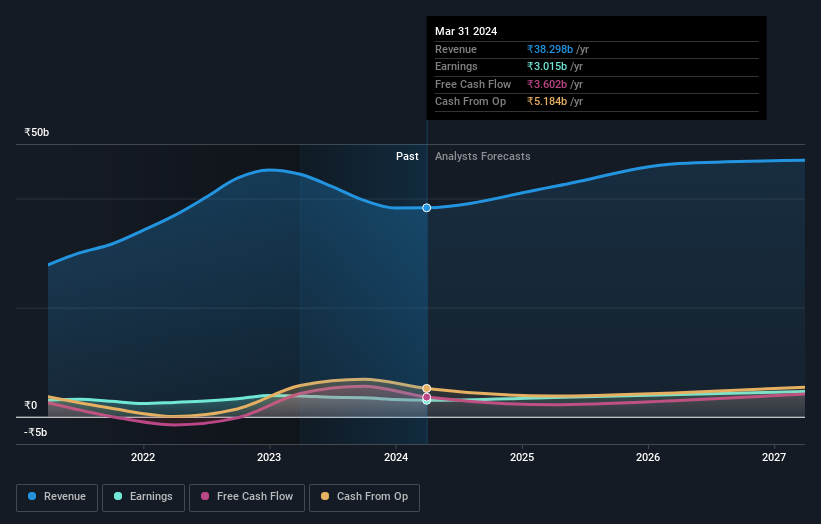The width and height of the screenshot is (821, 524).
Task: Click the Revenue row label in tooltip
Action: coord(456,49)
